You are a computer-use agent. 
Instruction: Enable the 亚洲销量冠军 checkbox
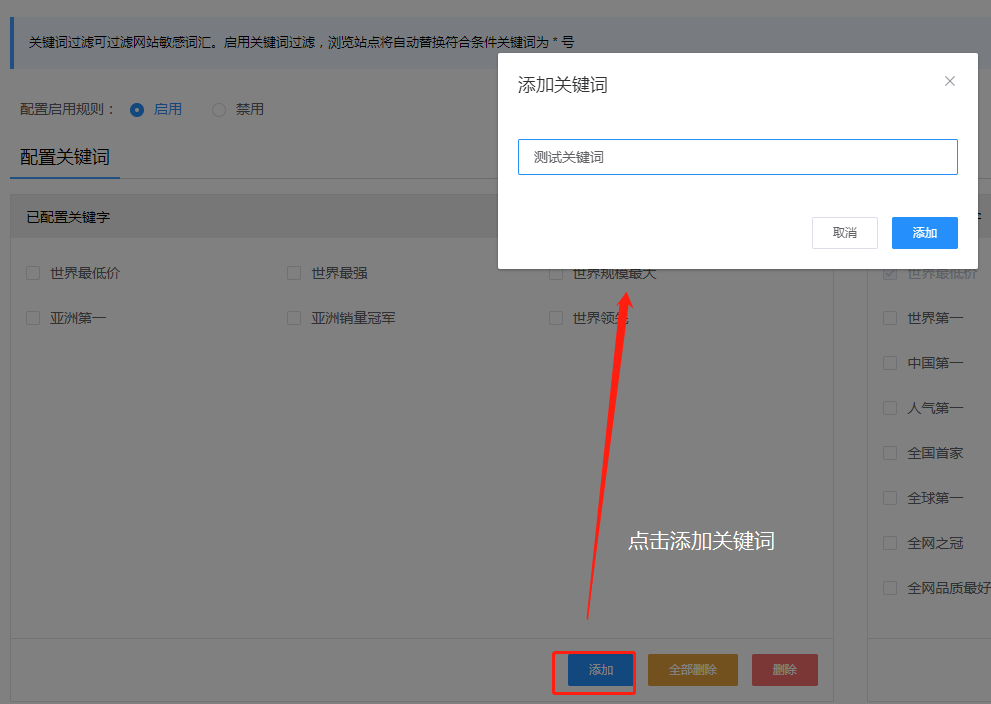click(x=294, y=318)
